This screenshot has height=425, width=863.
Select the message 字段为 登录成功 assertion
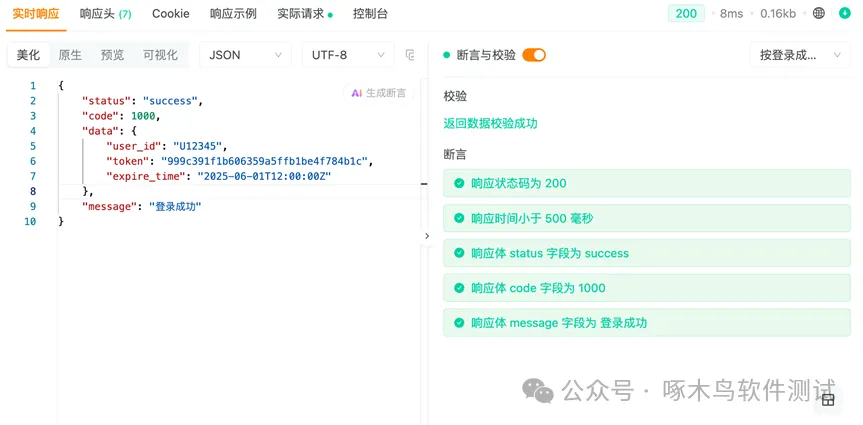647,323
